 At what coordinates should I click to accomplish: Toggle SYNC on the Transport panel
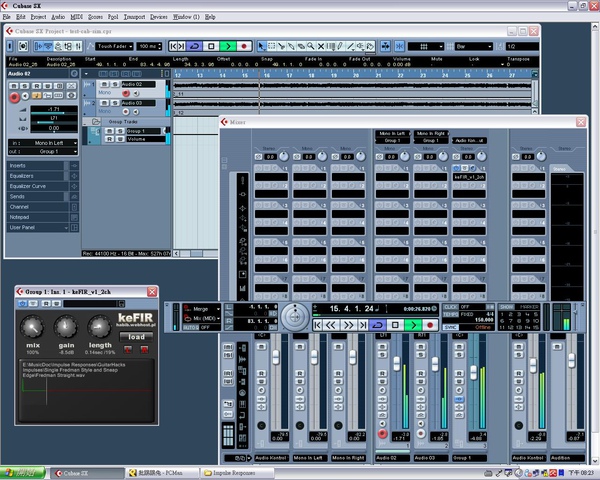click(x=450, y=327)
